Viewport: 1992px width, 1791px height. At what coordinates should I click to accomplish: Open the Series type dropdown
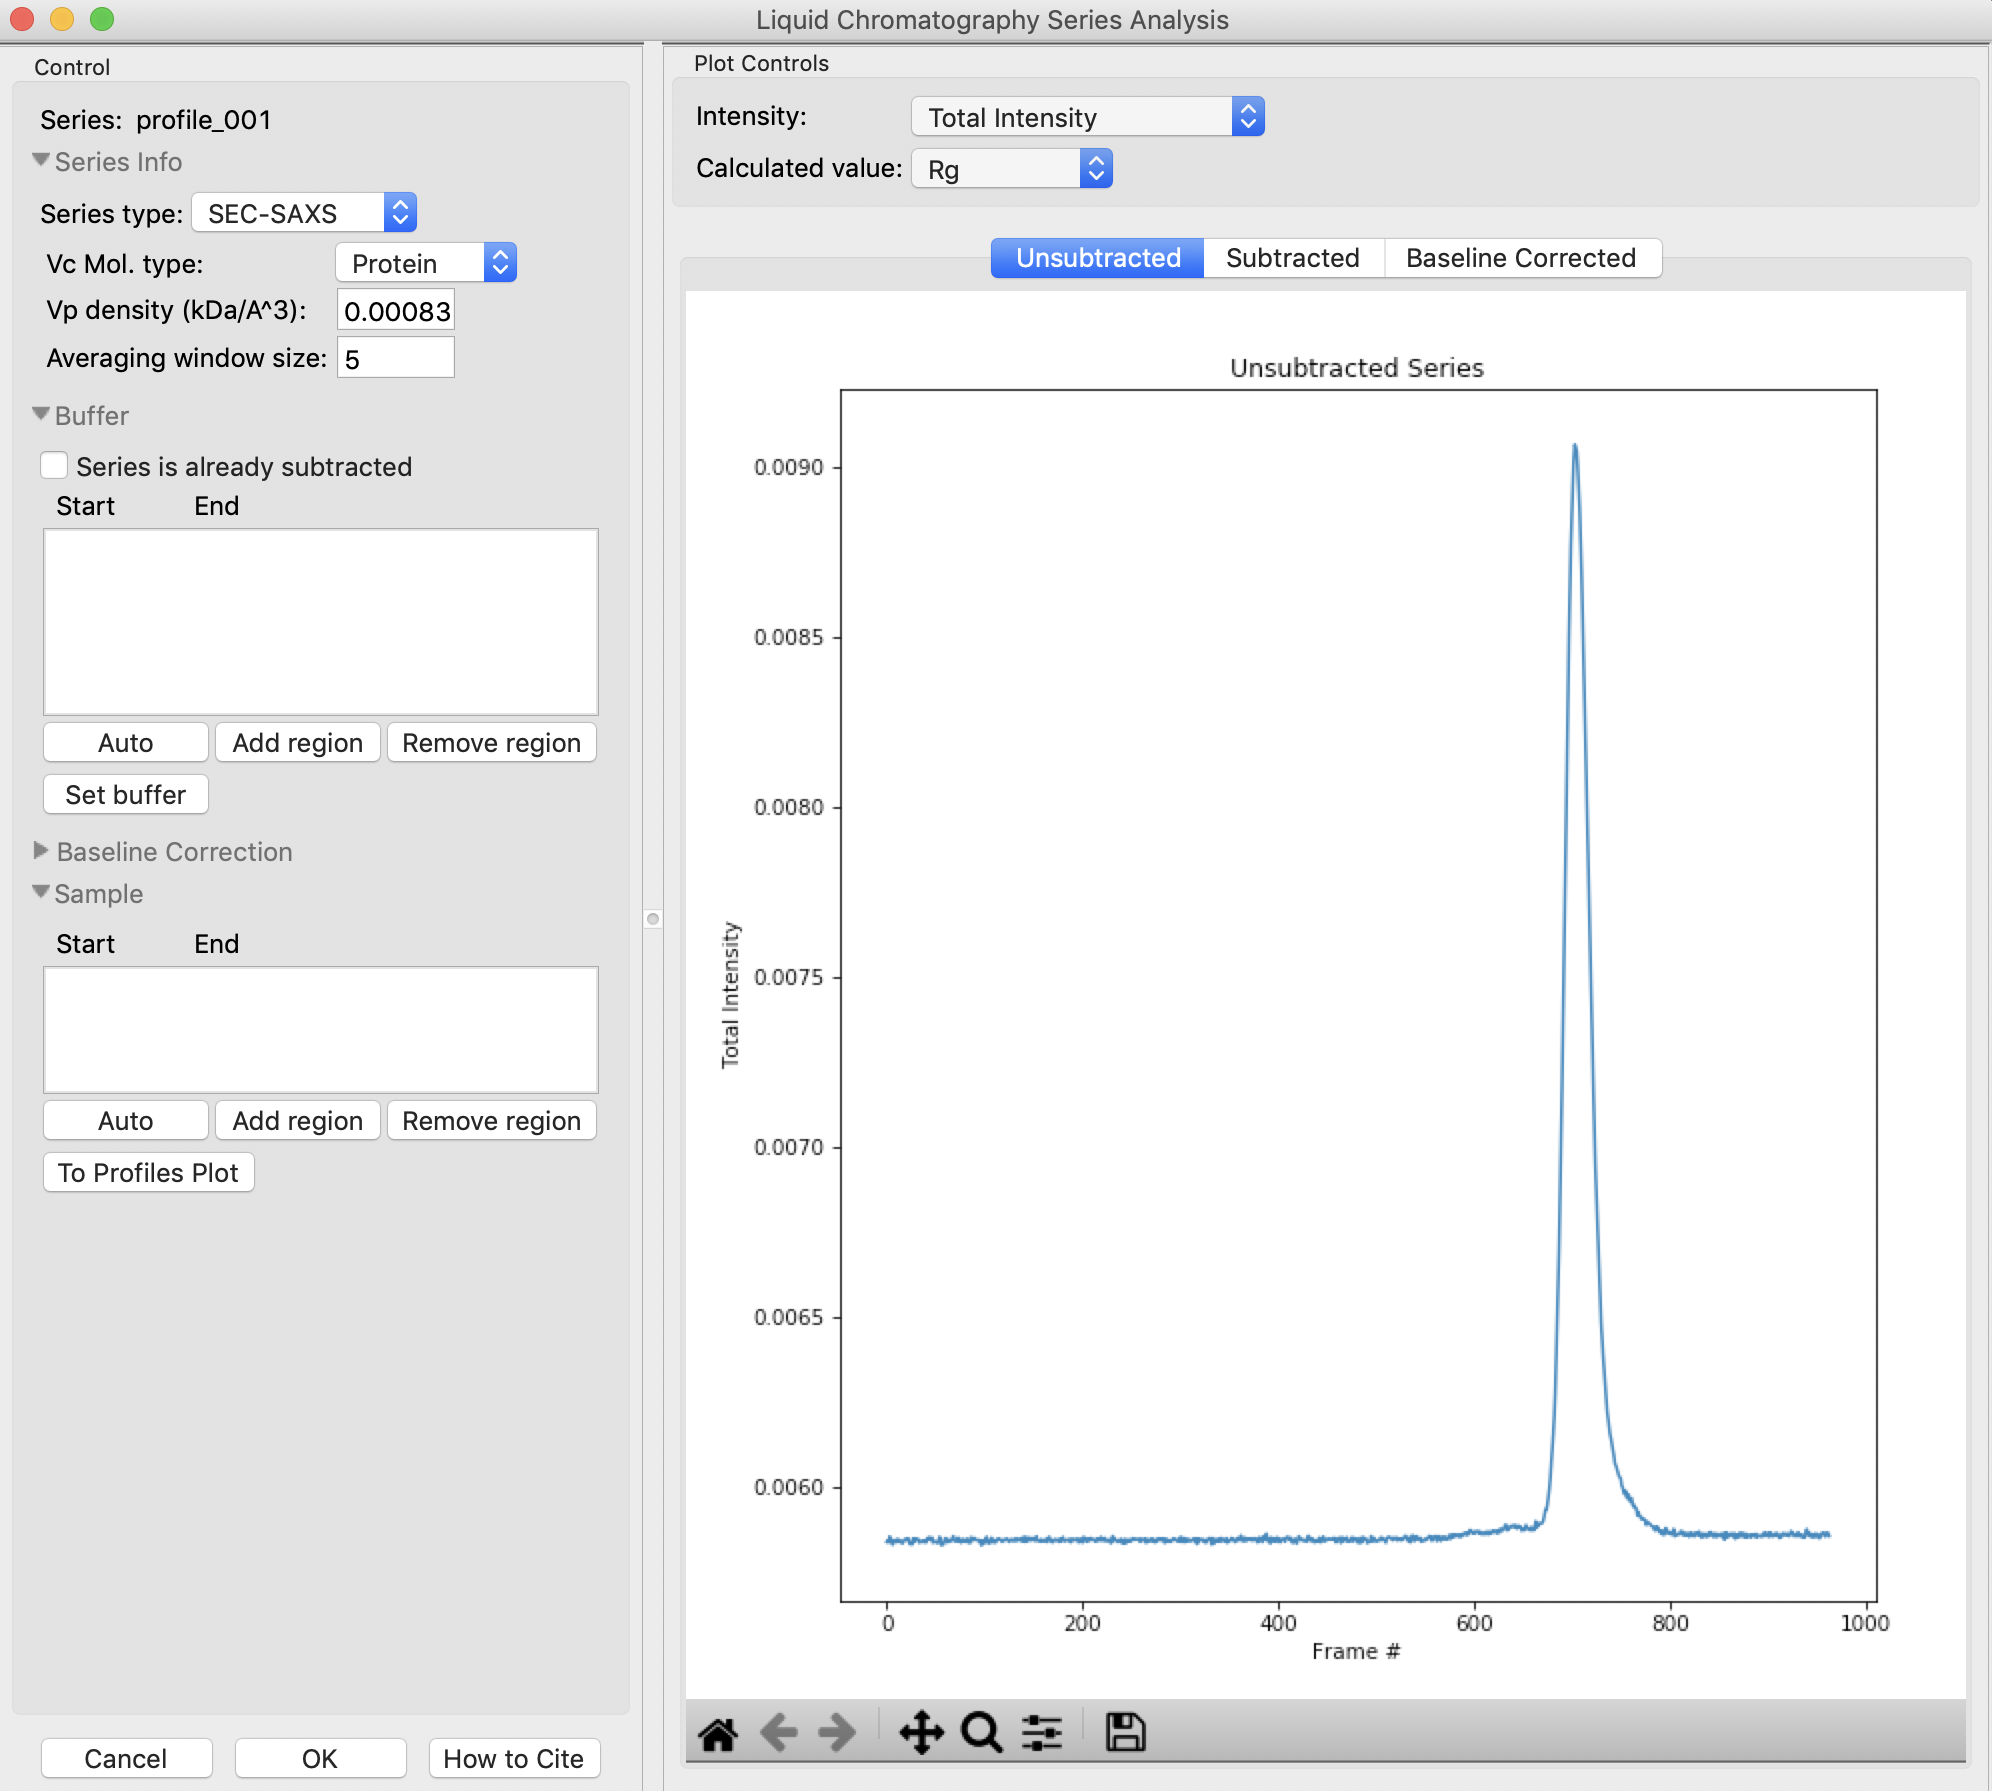(304, 213)
